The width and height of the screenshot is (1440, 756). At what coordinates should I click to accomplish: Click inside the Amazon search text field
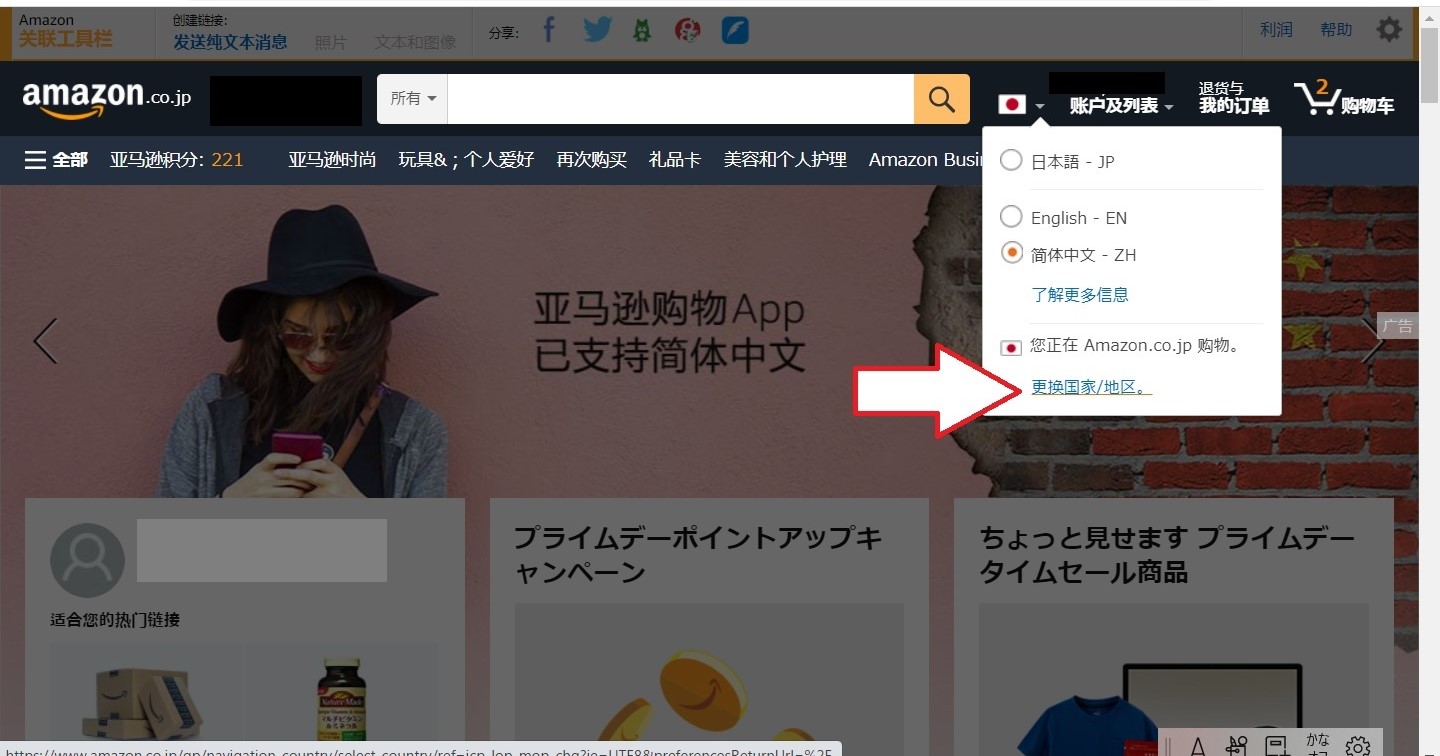(680, 99)
